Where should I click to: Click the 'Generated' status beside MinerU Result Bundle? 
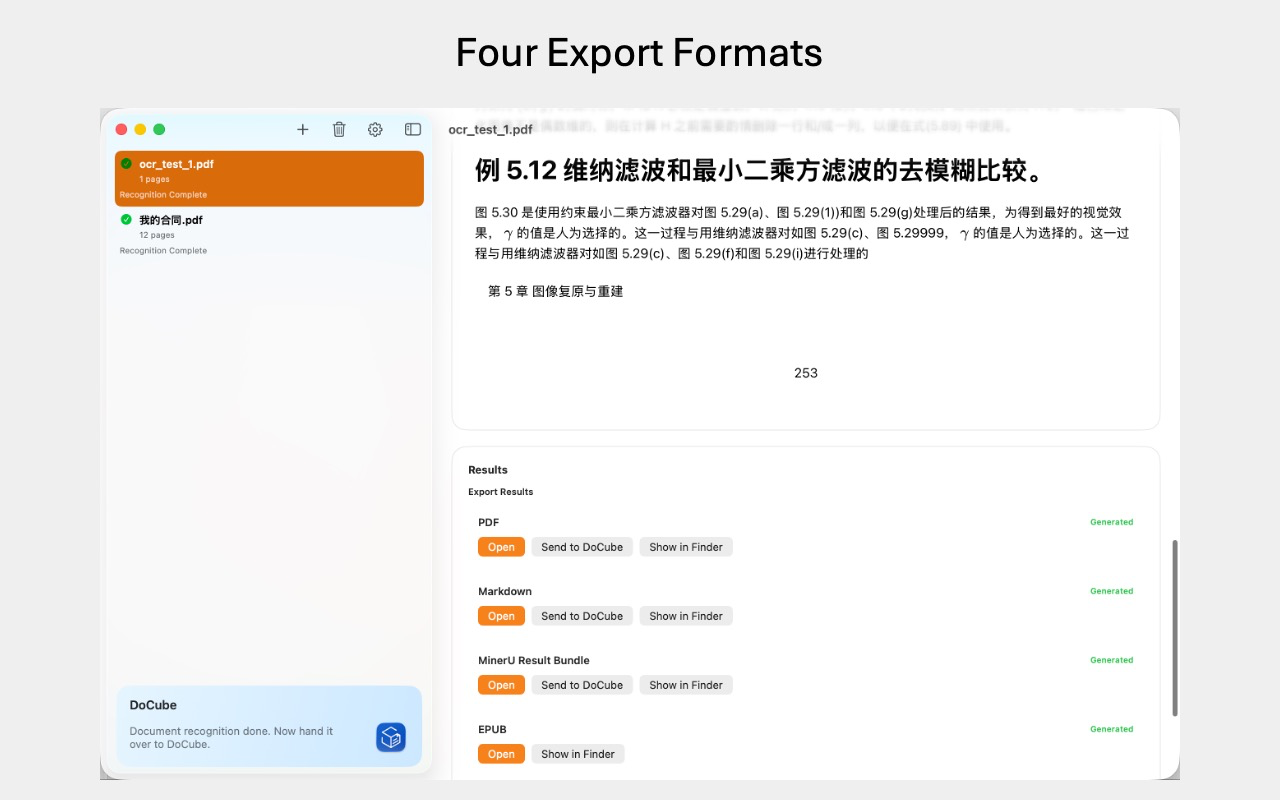(x=1111, y=660)
